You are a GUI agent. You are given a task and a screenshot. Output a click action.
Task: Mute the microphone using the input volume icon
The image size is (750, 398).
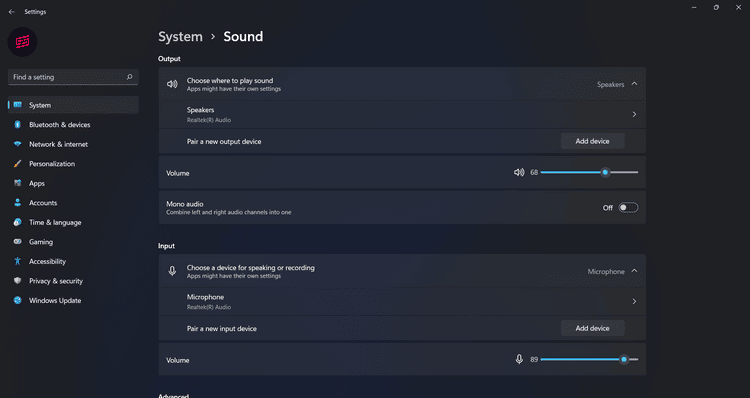(x=519, y=359)
